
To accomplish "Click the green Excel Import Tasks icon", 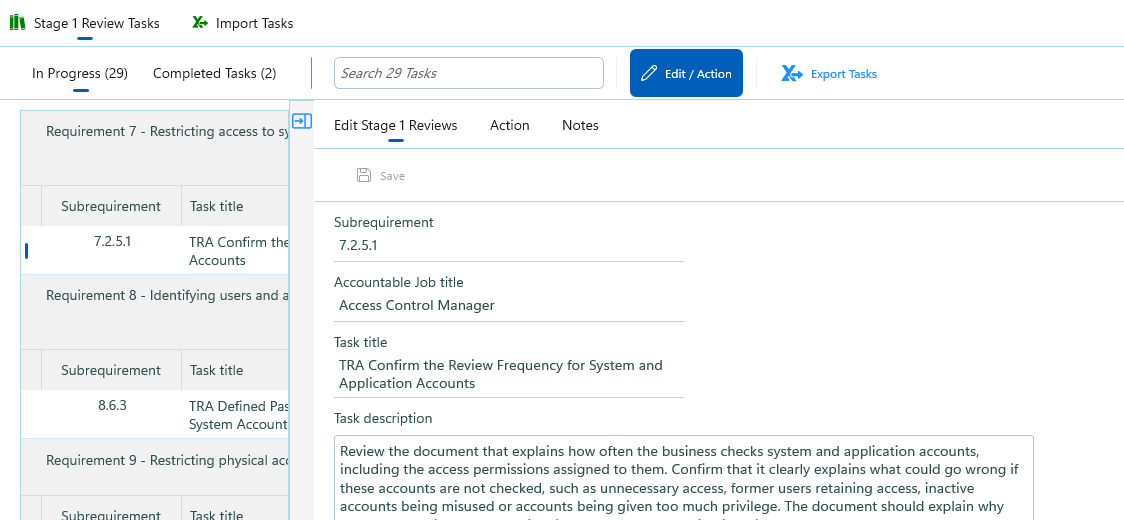I will tap(200, 23).
